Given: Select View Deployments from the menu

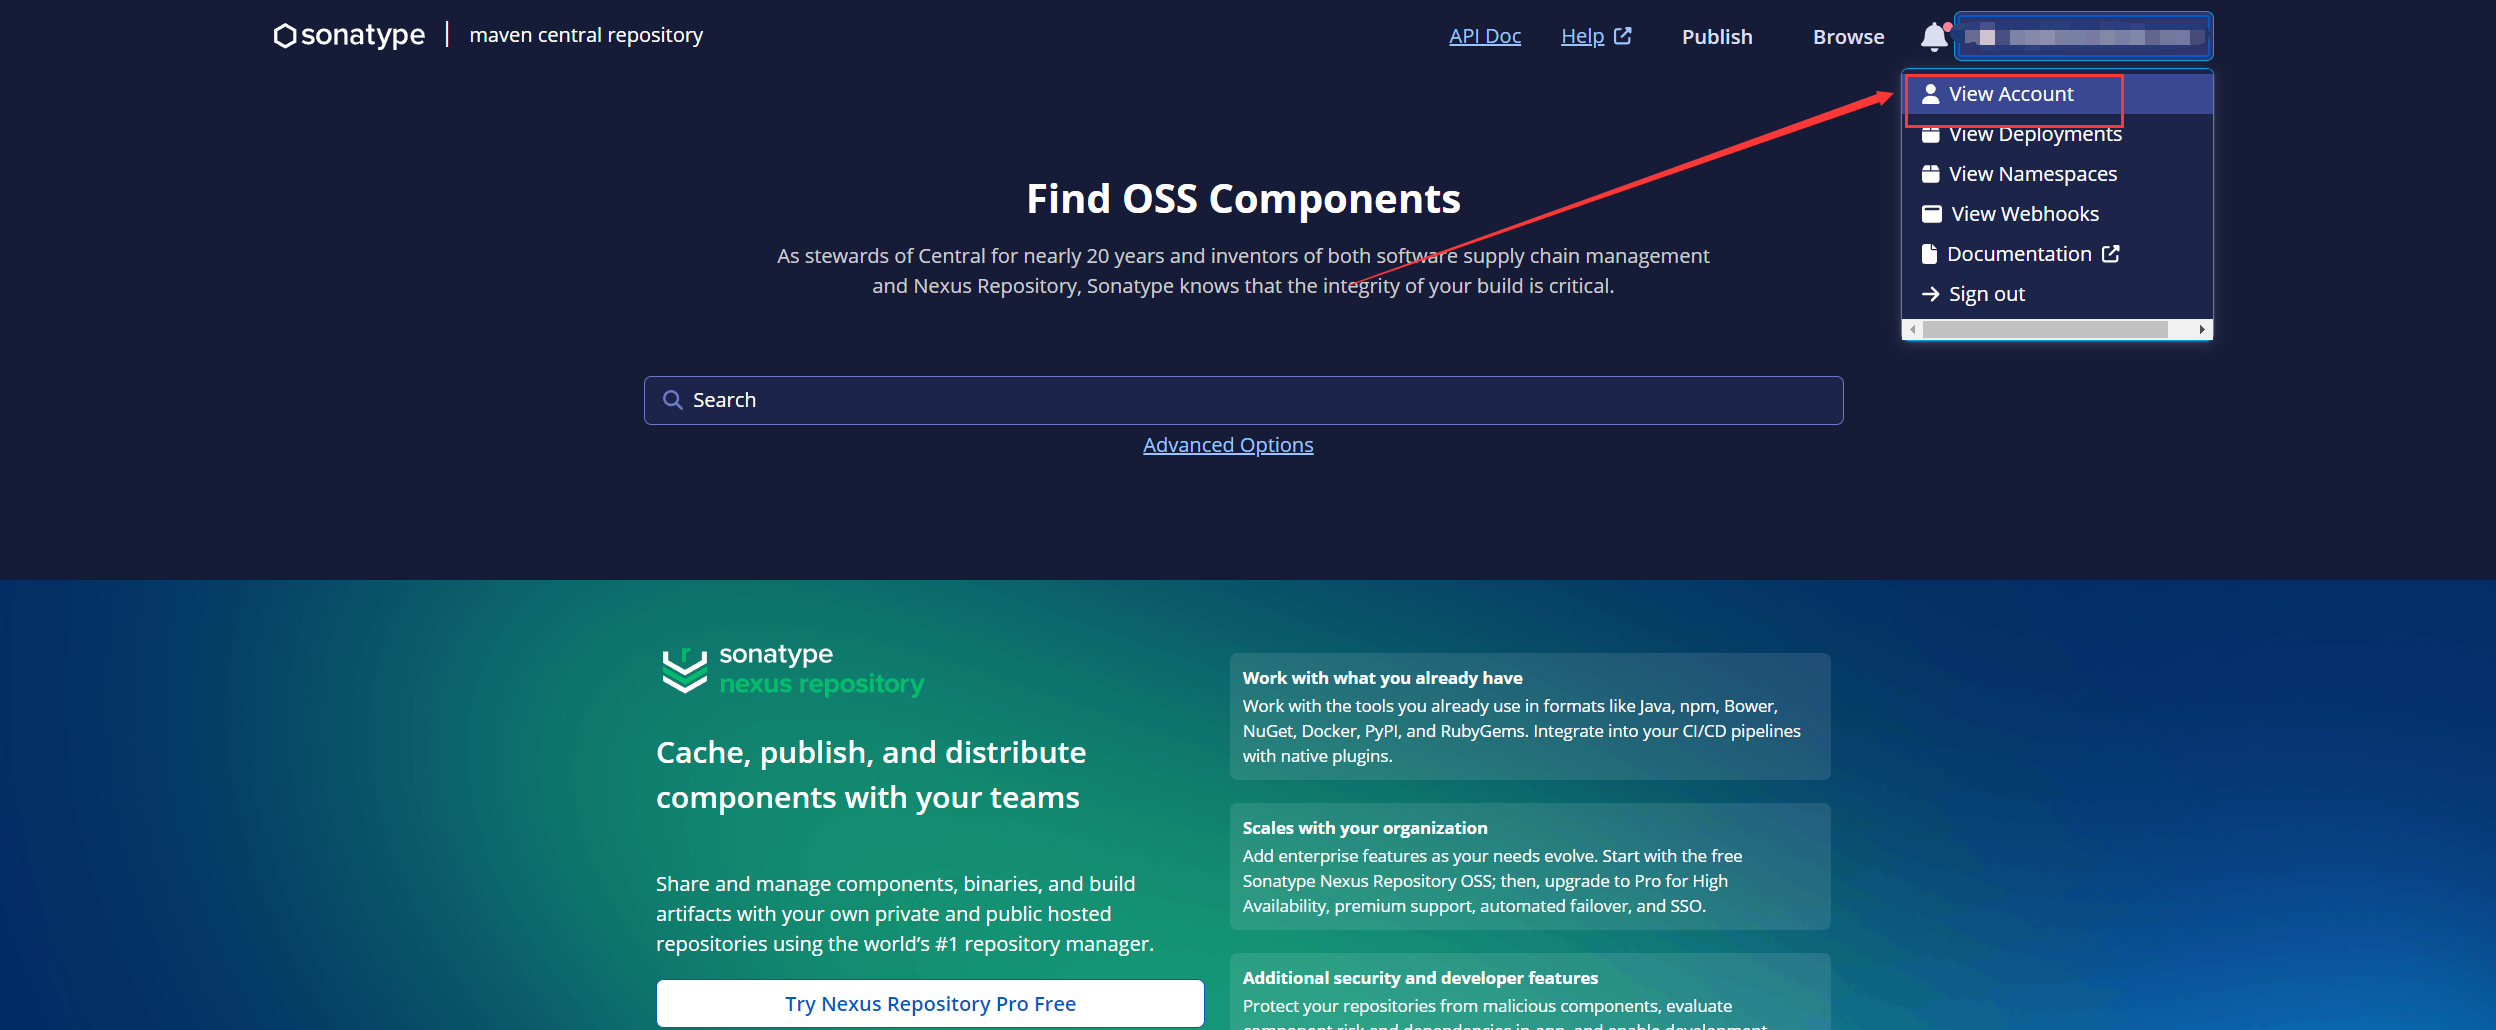Looking at the screenshot, I should [2057, 134].
